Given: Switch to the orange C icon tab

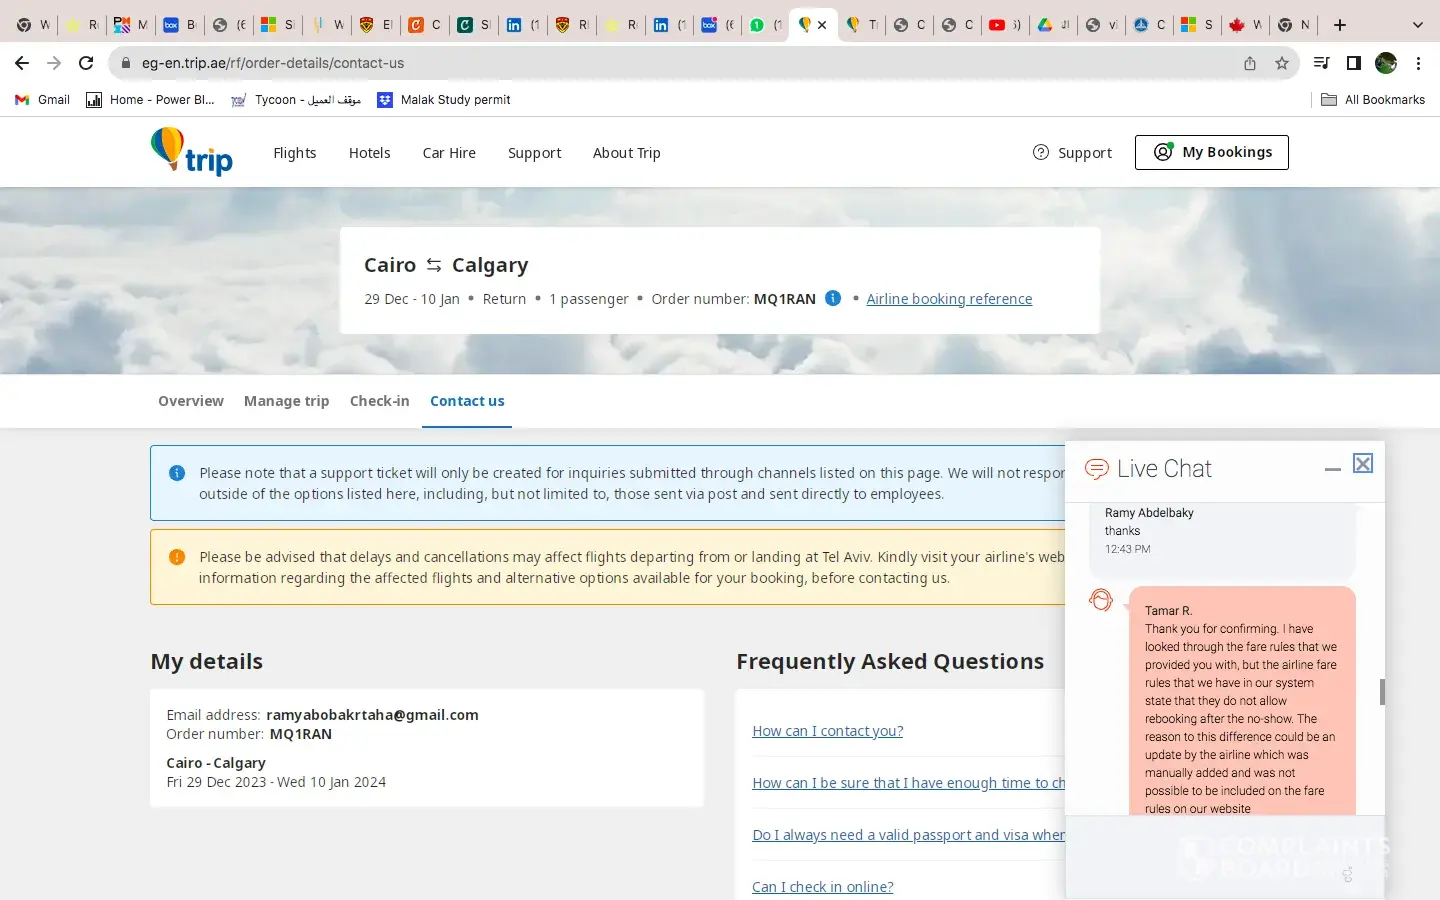Looking at the screenshot, I should click(424, 25).
